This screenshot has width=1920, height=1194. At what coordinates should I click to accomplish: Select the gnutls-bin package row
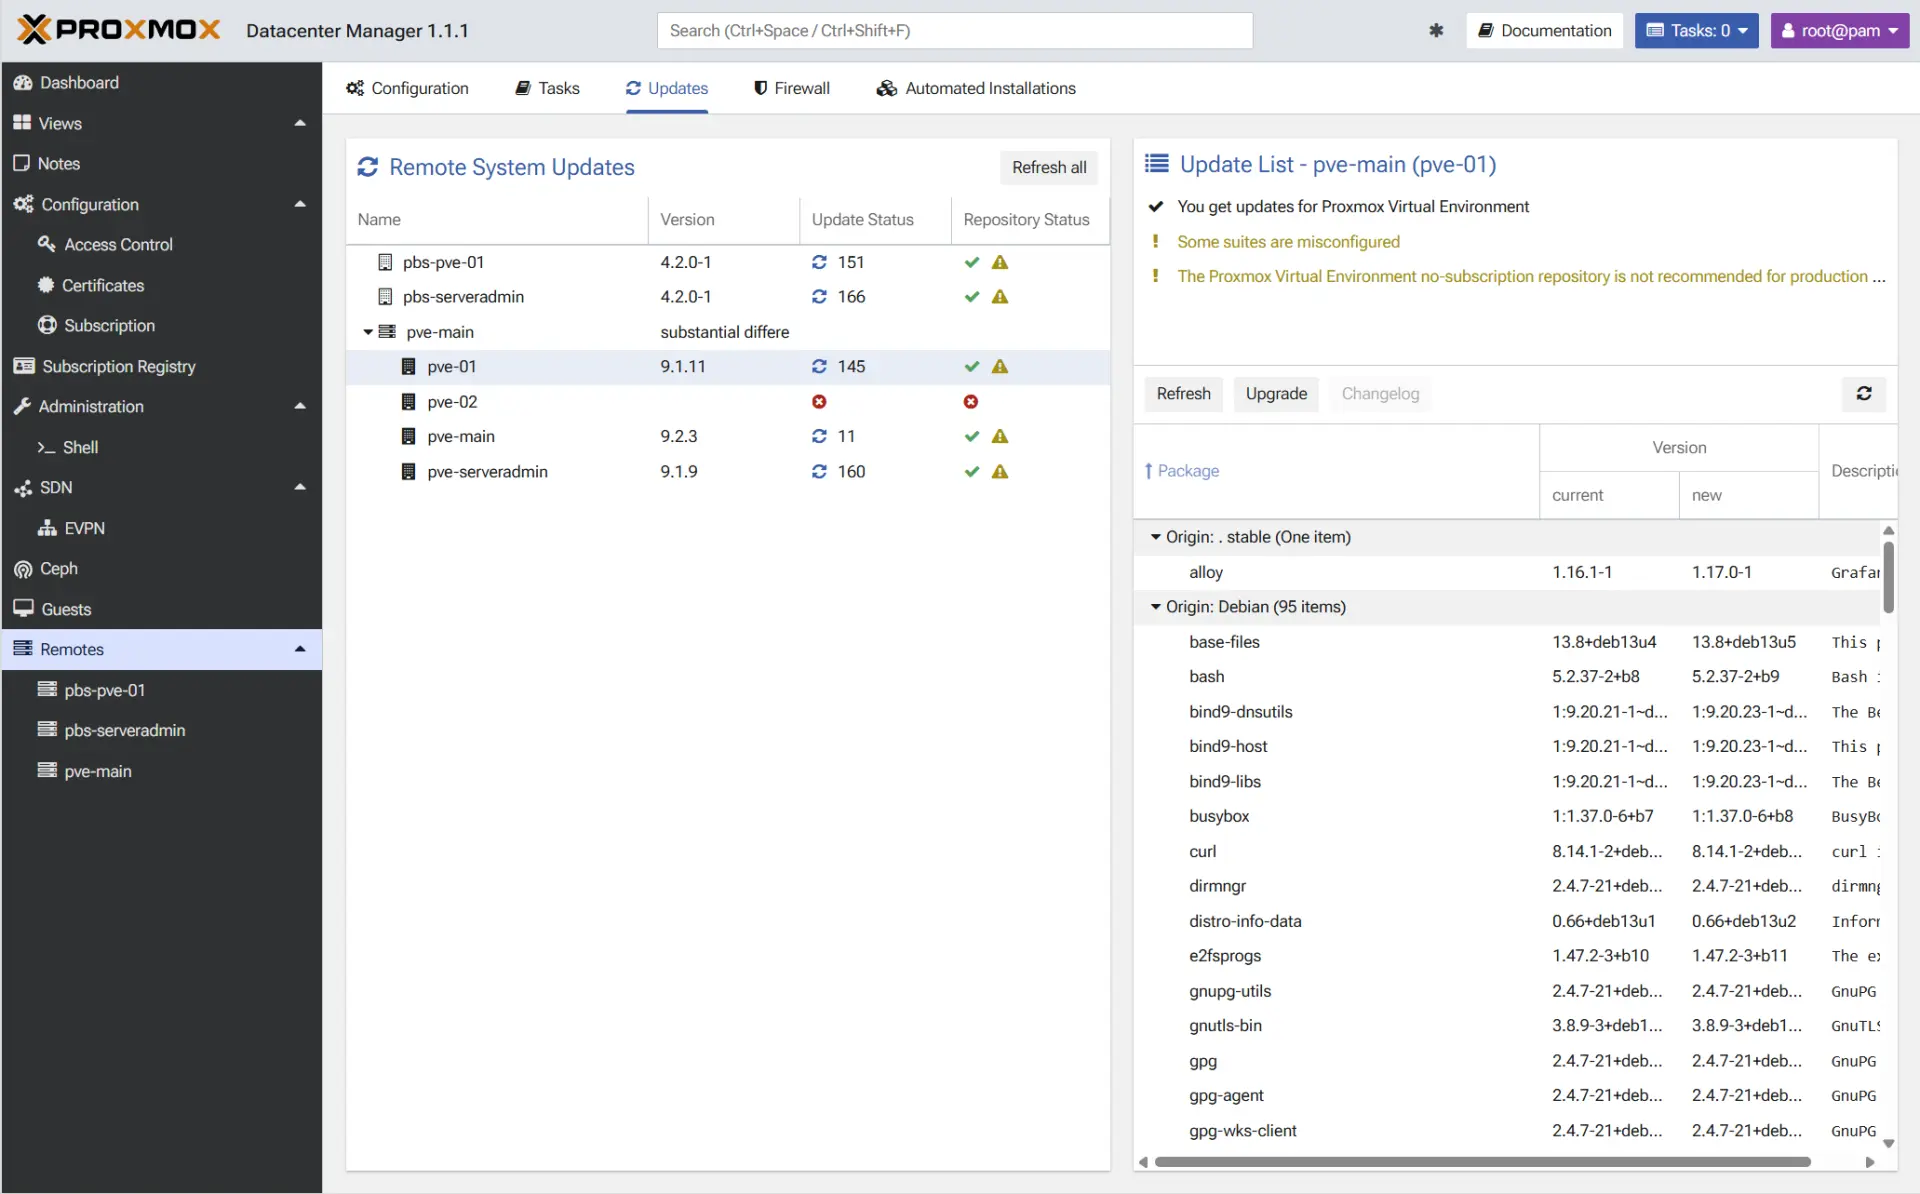1507,1026
